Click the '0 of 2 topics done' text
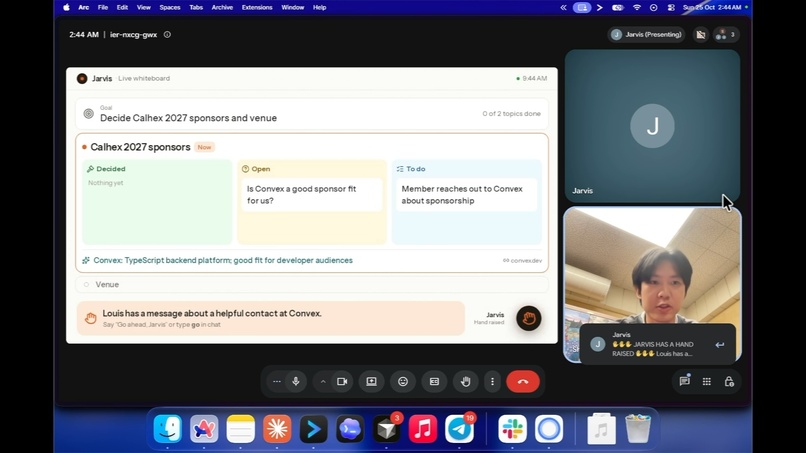The height and width of the screenshot is (453, 806). coord(511,114)
